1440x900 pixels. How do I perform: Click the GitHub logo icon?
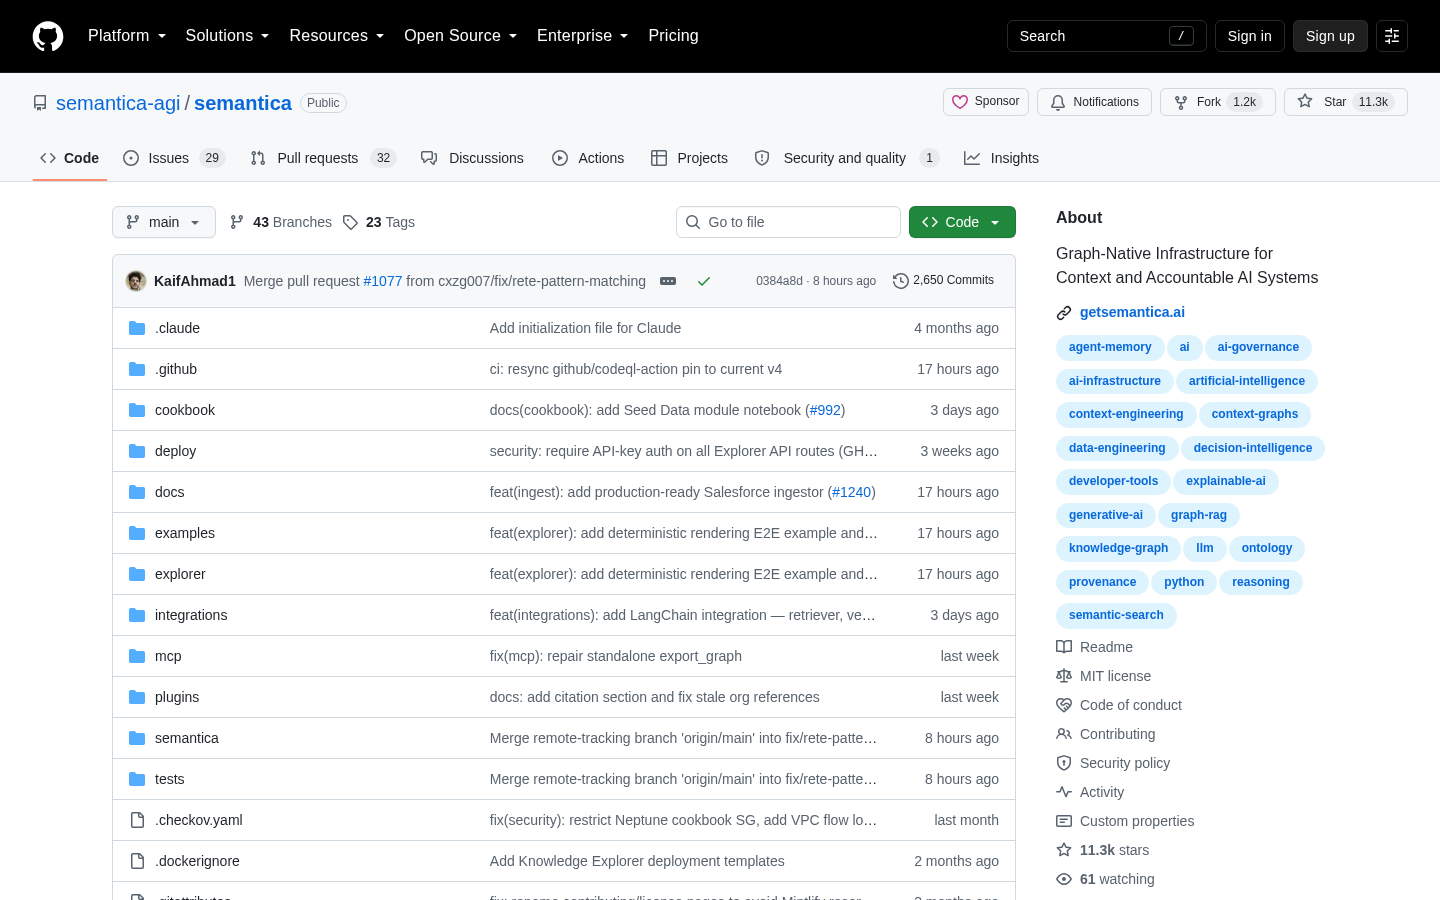coord(48,36)
